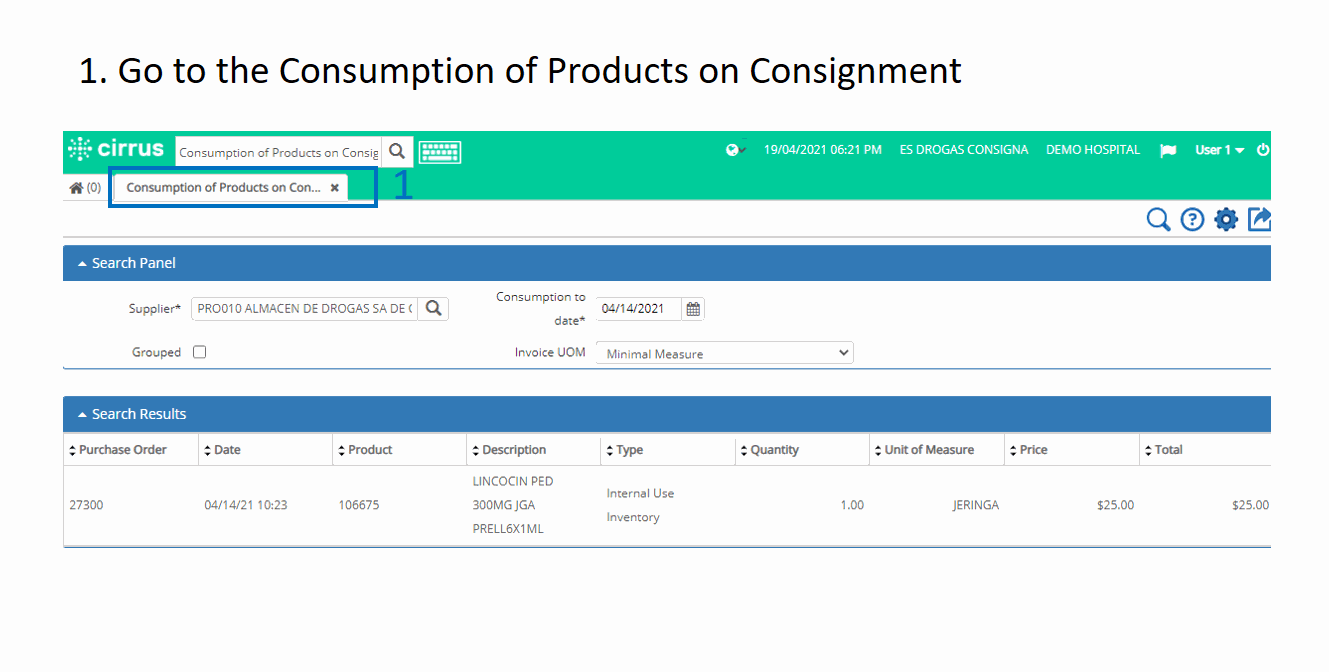Click the top search input field
Image resolution: width=1329 pixels, height=672 pixels.
click(278, 152)
